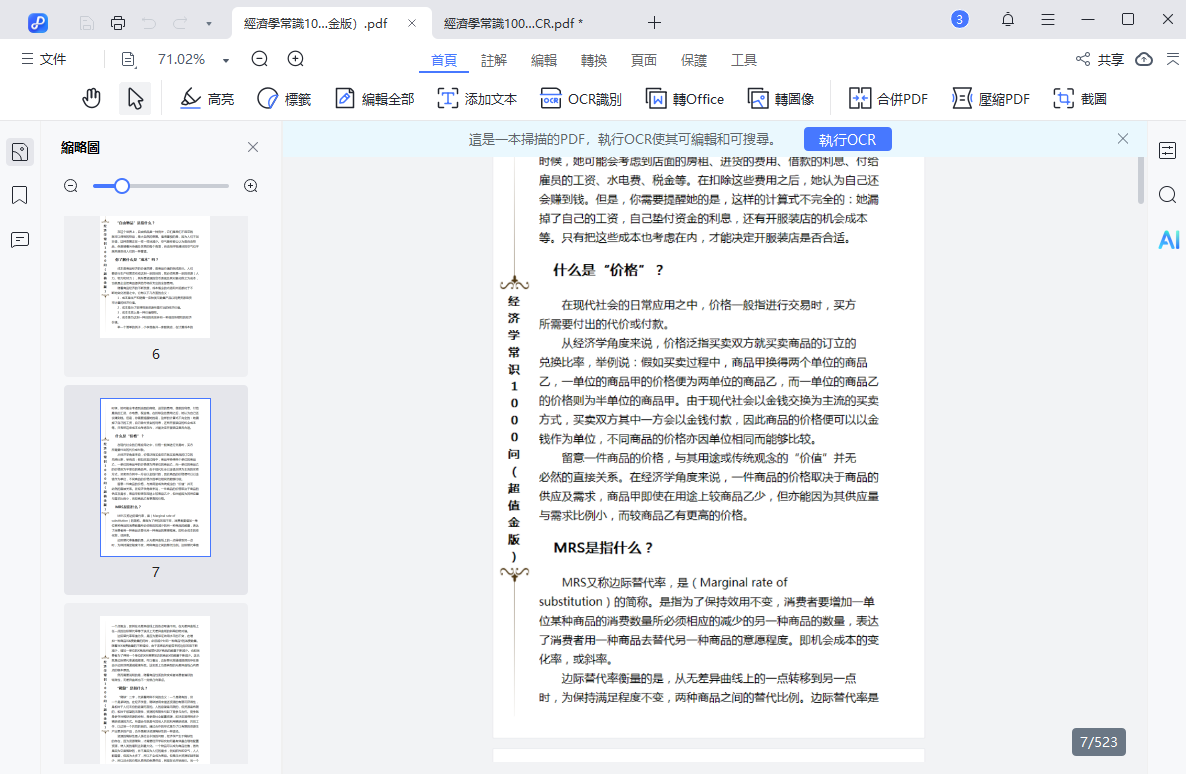Switch to the 經濟學常識100...CR.pdf tab
Image resolution: width=1186 pixels, height=774 pixels.
pyautogui.click(x=513, y=23)
